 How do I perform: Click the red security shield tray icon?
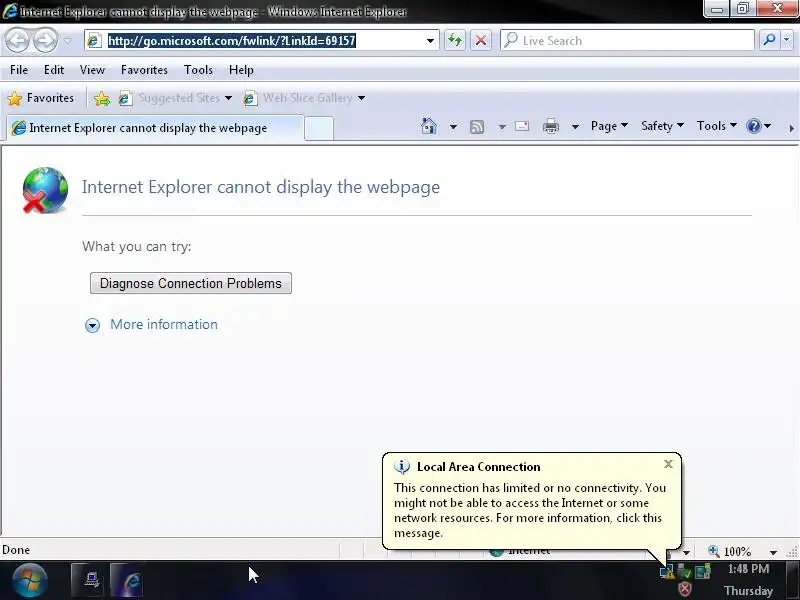pyautogui.click(x=685, y=589)
